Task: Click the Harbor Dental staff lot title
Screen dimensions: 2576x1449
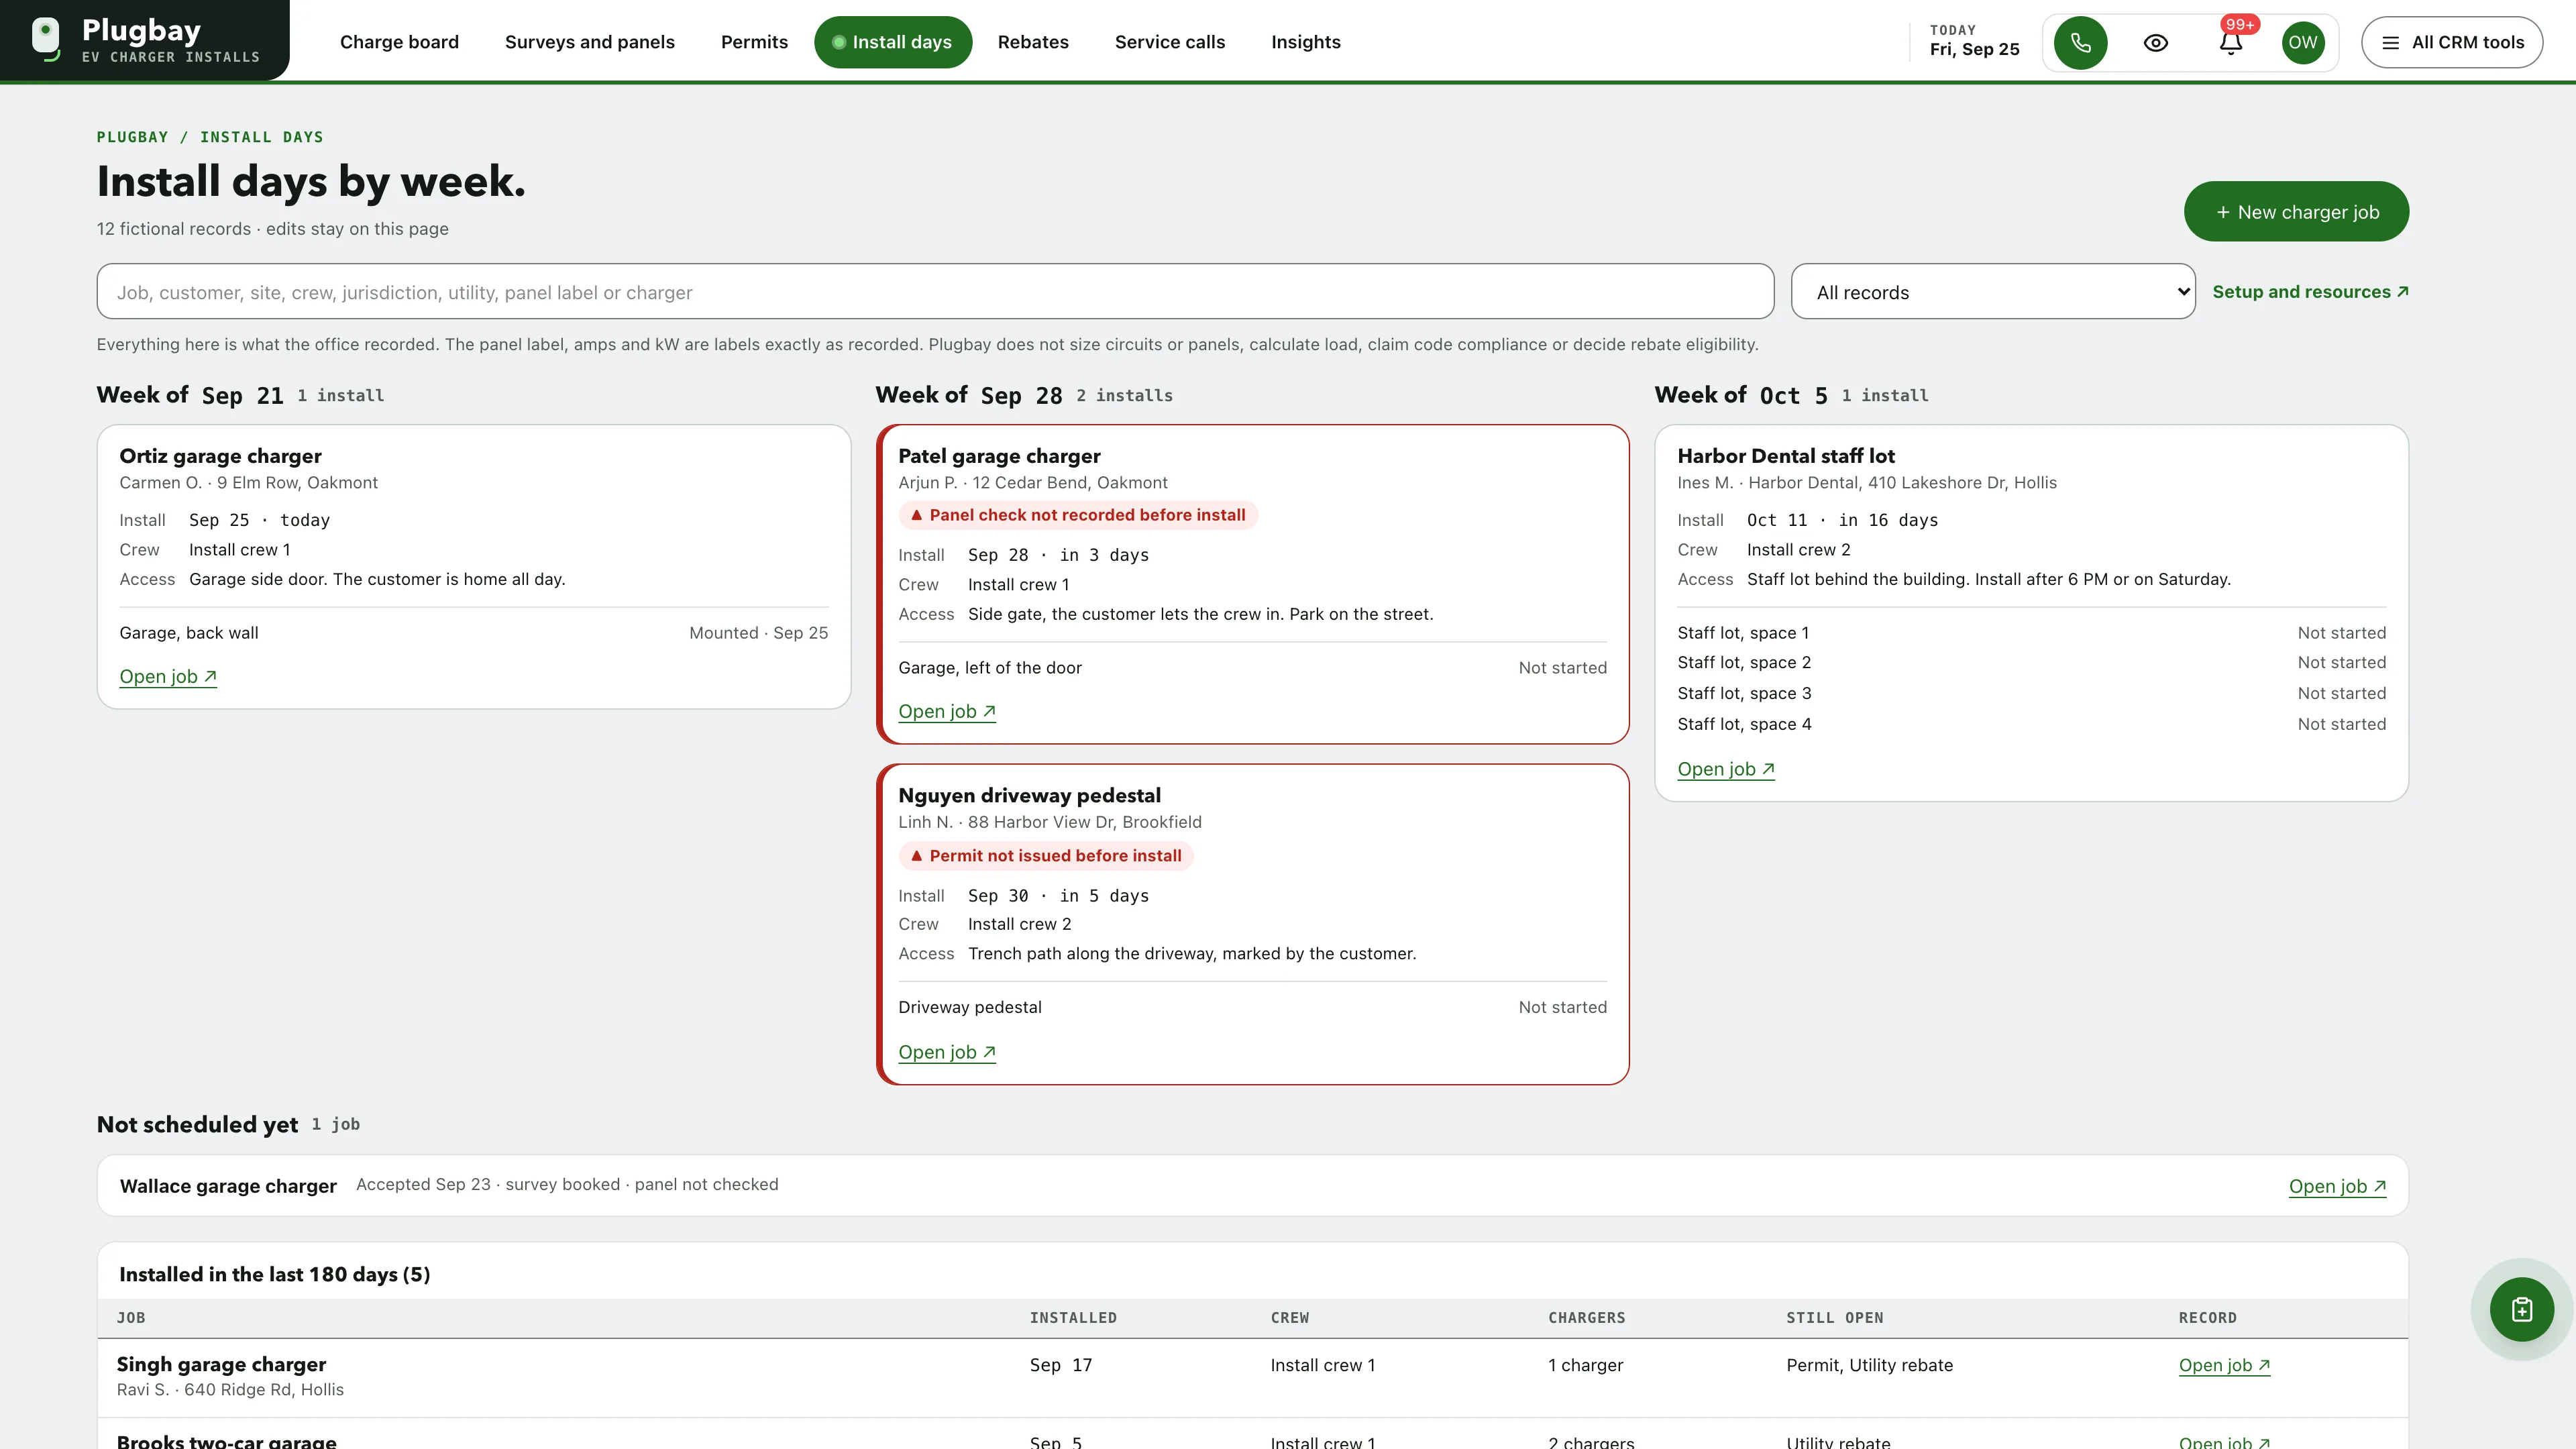Action: pyautogui.click(x=1786, y=456)
